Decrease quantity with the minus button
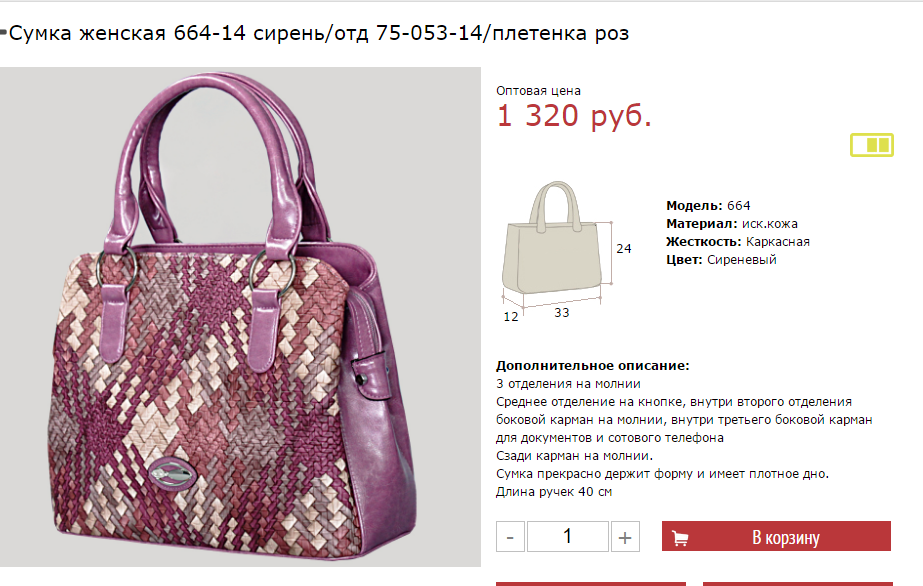 510,537
